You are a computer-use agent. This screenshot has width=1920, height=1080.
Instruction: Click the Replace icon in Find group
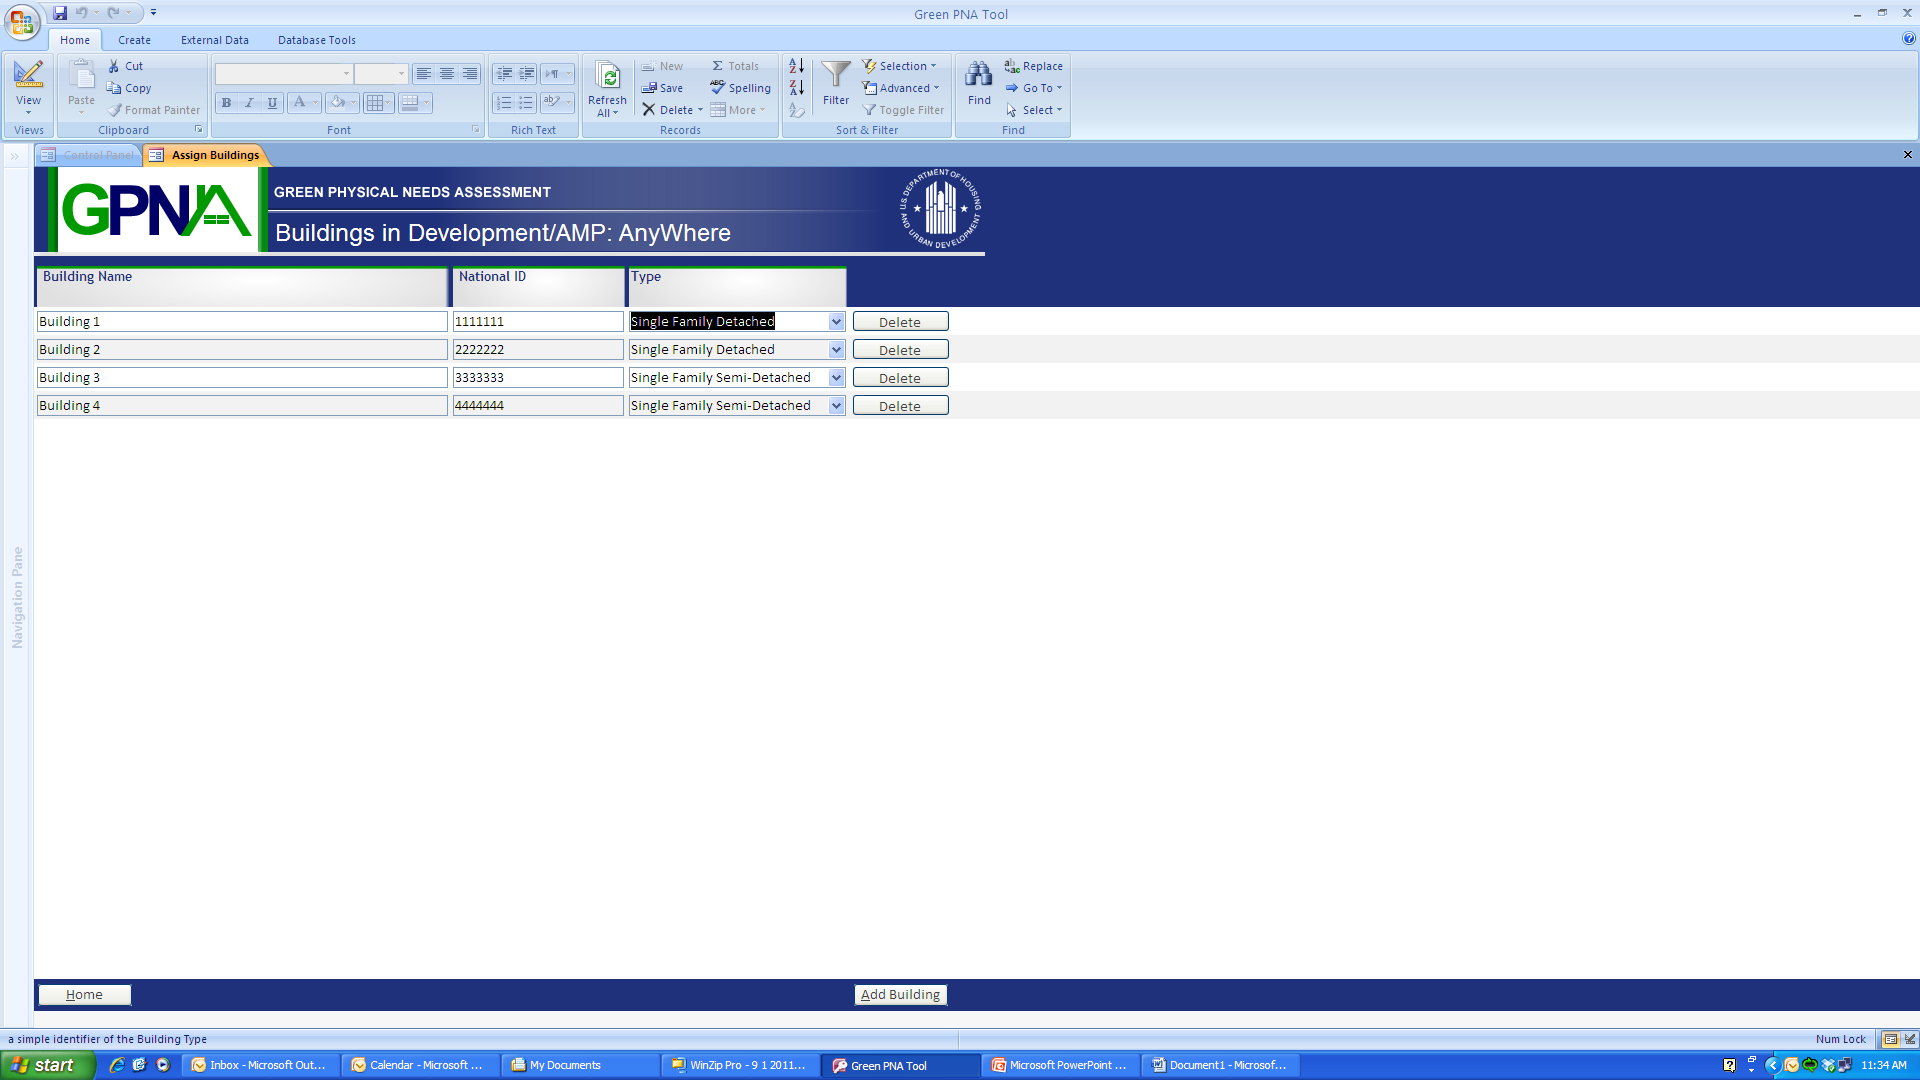(1033, 66)
